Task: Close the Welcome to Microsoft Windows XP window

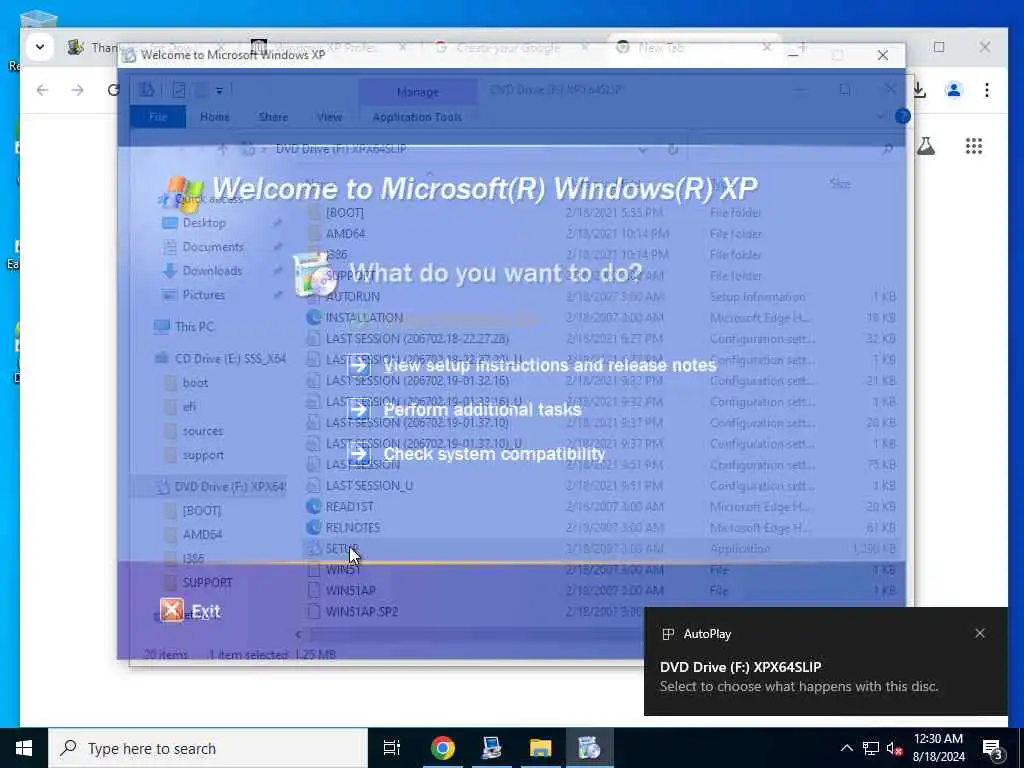Action: 882,56
